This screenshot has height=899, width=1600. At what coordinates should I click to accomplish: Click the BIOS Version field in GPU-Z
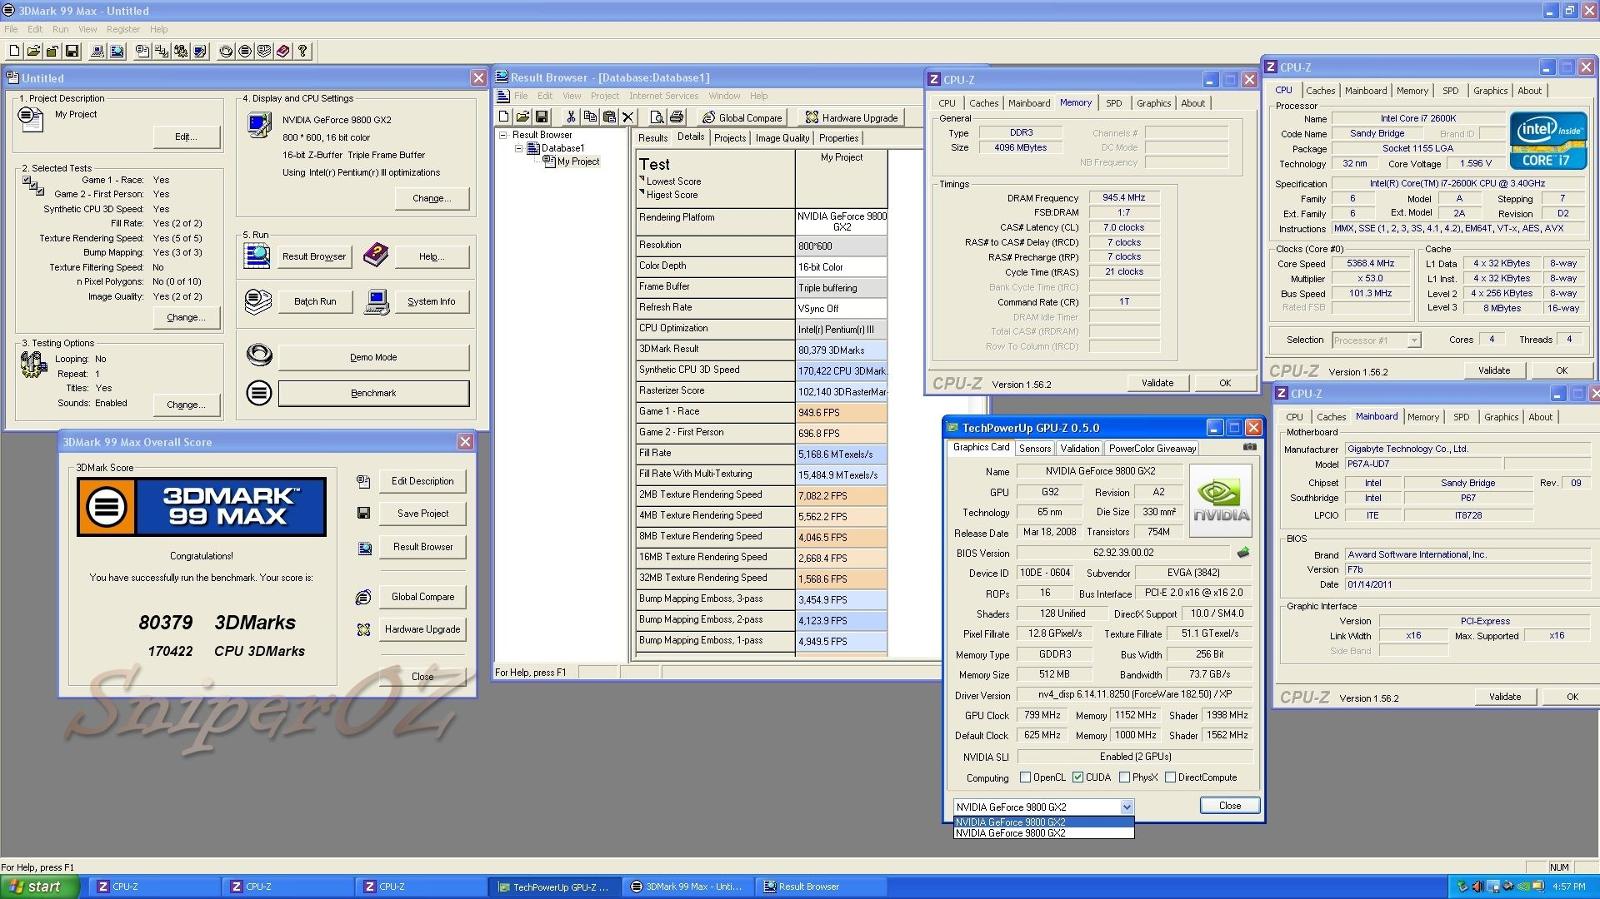1123,553
